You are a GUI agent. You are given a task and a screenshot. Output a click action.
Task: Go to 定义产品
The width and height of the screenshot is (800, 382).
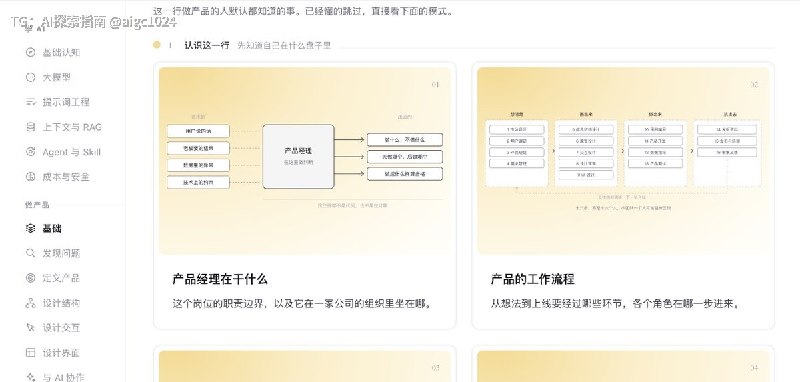(61, 278)
